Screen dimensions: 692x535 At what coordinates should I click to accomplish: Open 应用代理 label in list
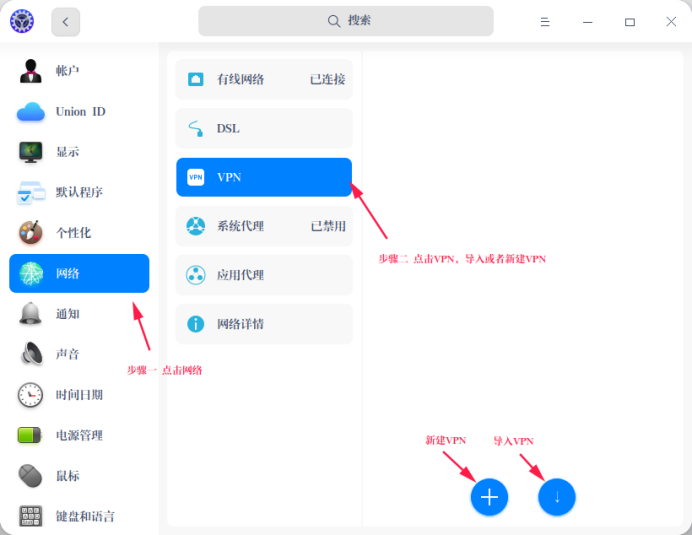(x=241, y=275)
